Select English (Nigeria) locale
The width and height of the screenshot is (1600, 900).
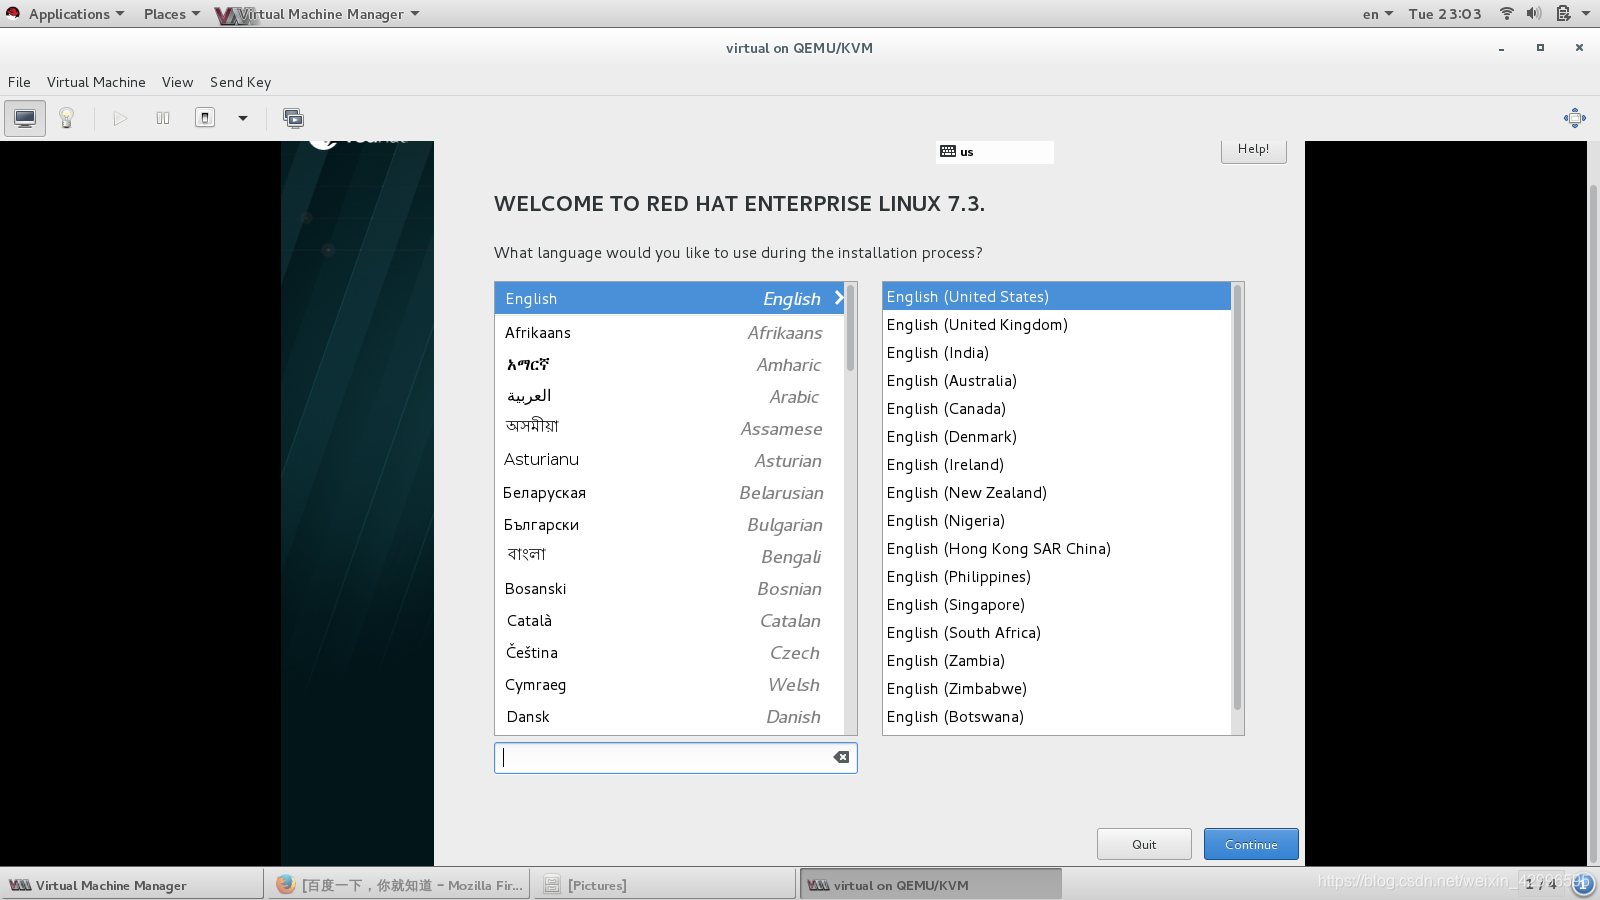coord(1056,520)
